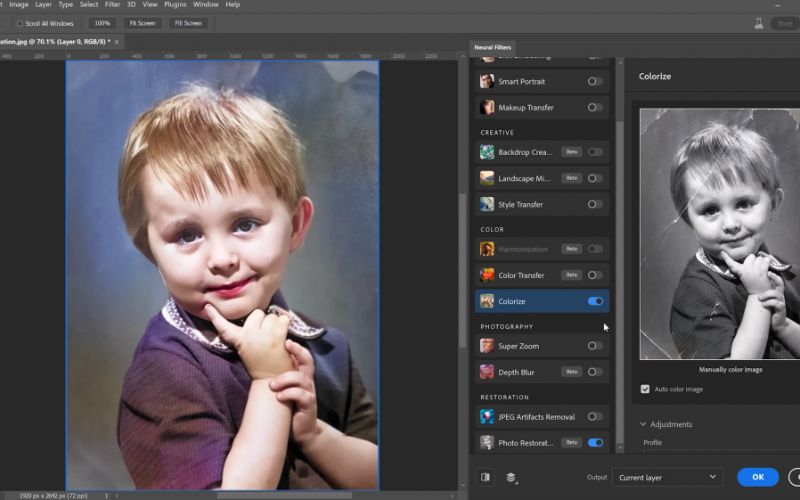
Task: Select the Neural Filters panel tab
Action: (492, 47)
